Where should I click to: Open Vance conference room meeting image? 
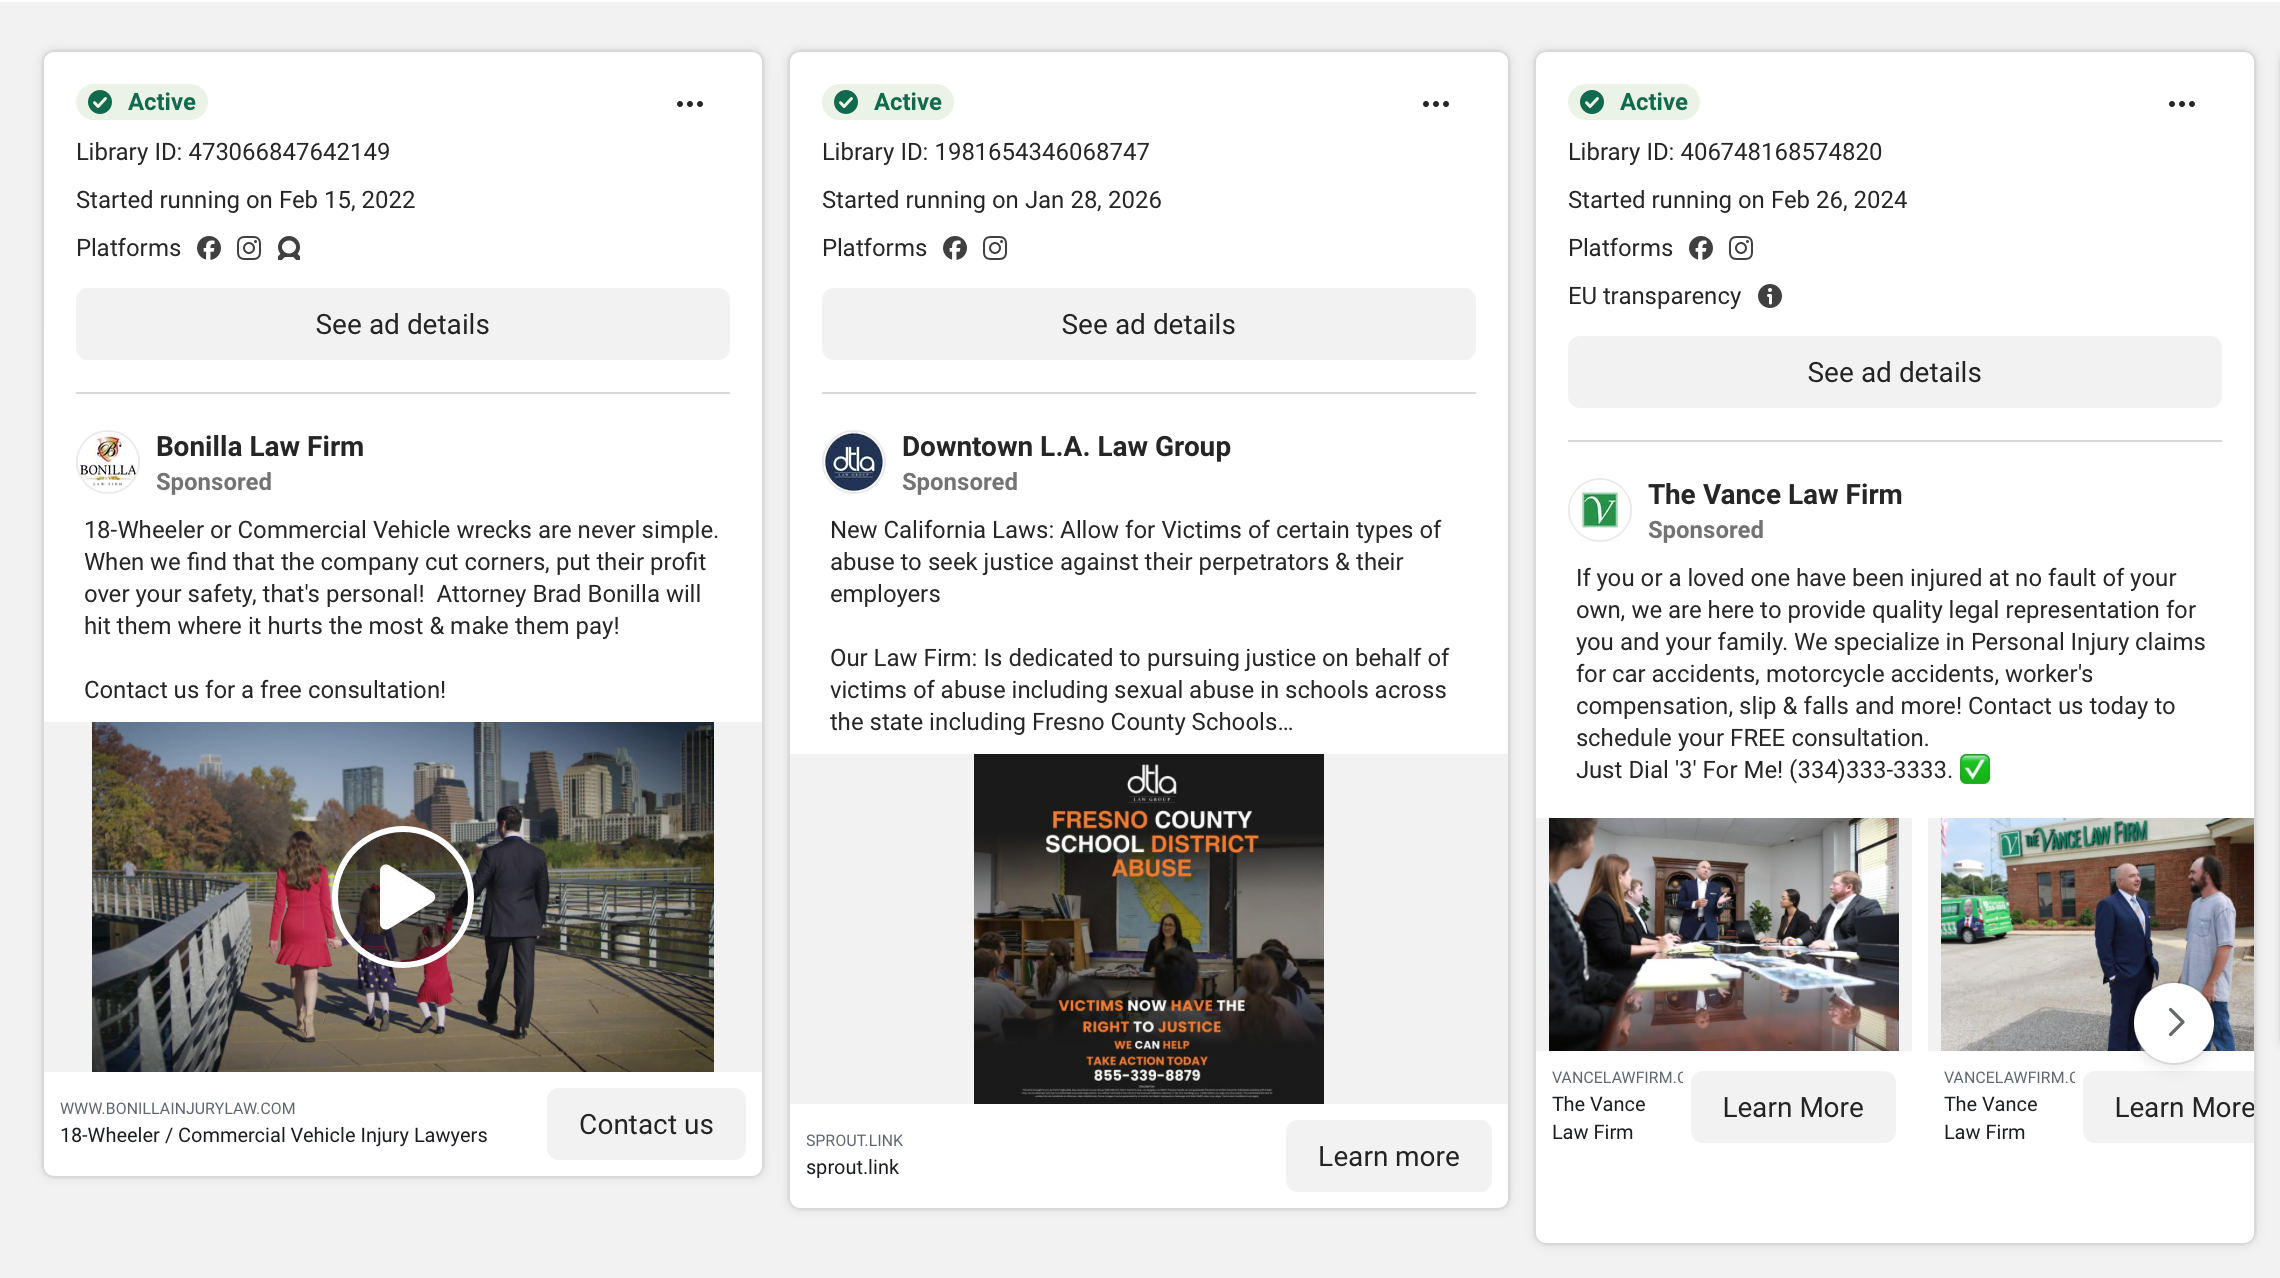[x=1724, y=934]
